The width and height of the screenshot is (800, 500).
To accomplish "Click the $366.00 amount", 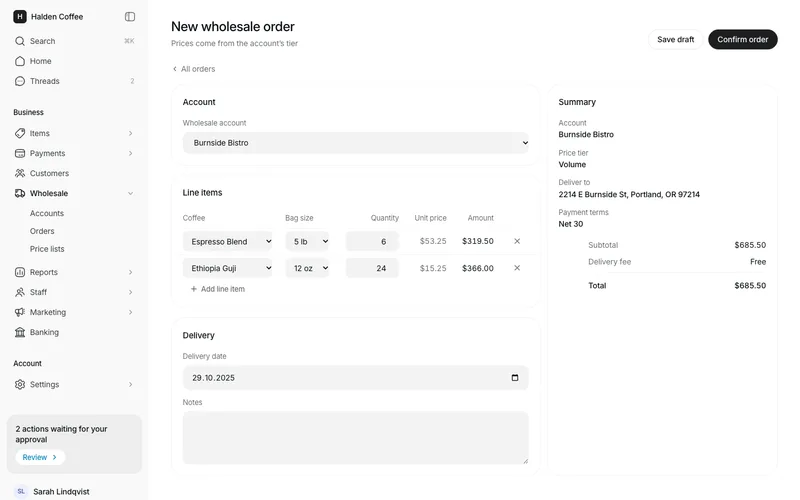I will click(478, 268).
